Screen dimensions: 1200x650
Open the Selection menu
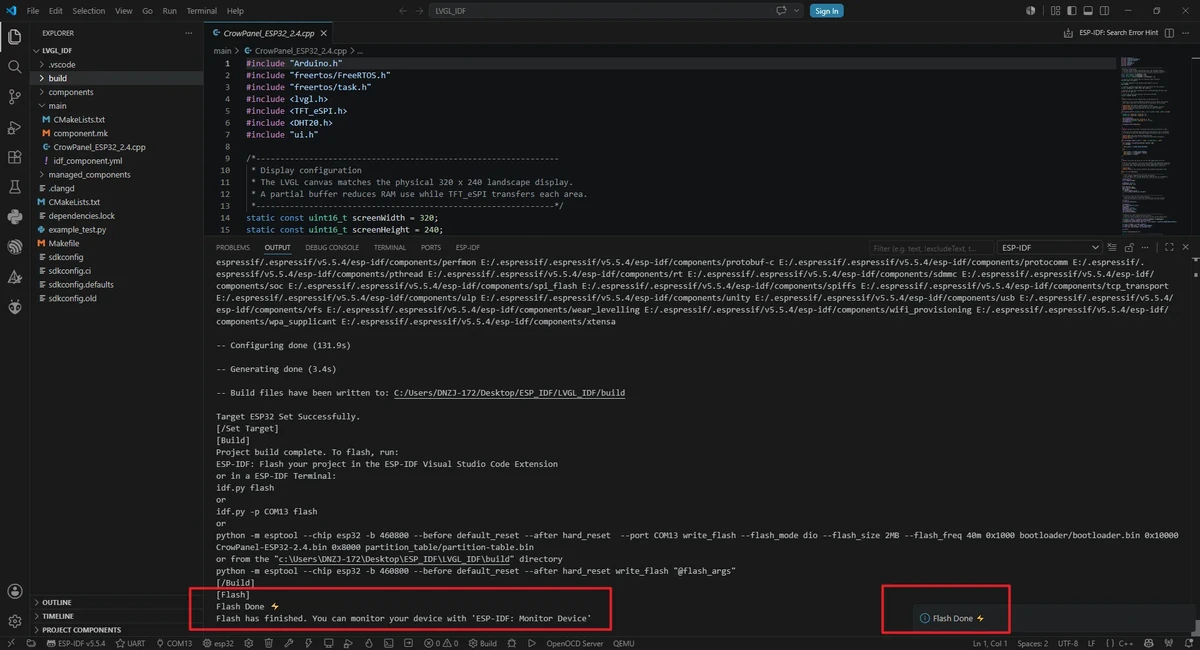[x=88, y=11]
